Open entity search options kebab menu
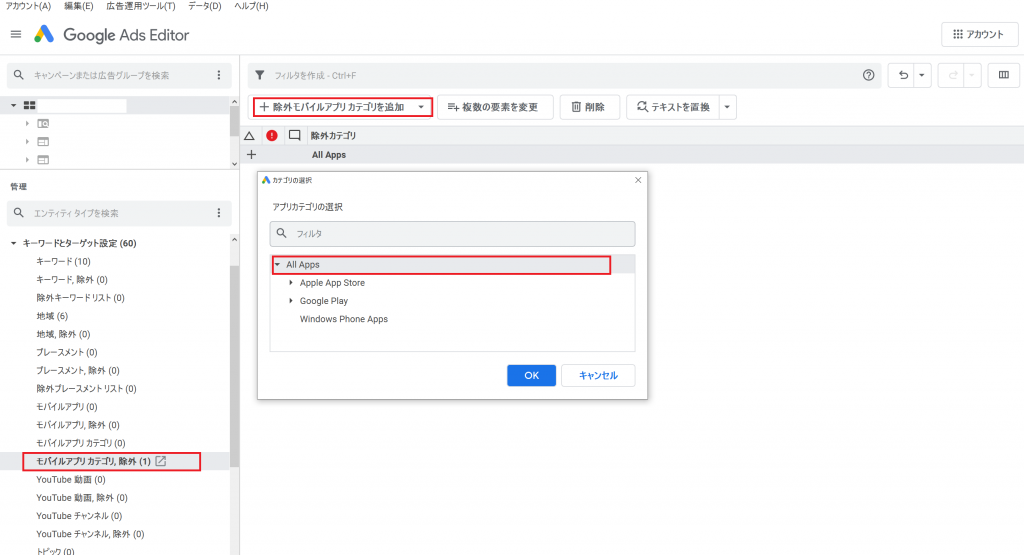Viewport: 1024px width, 555px height. (x=219, y=213)
